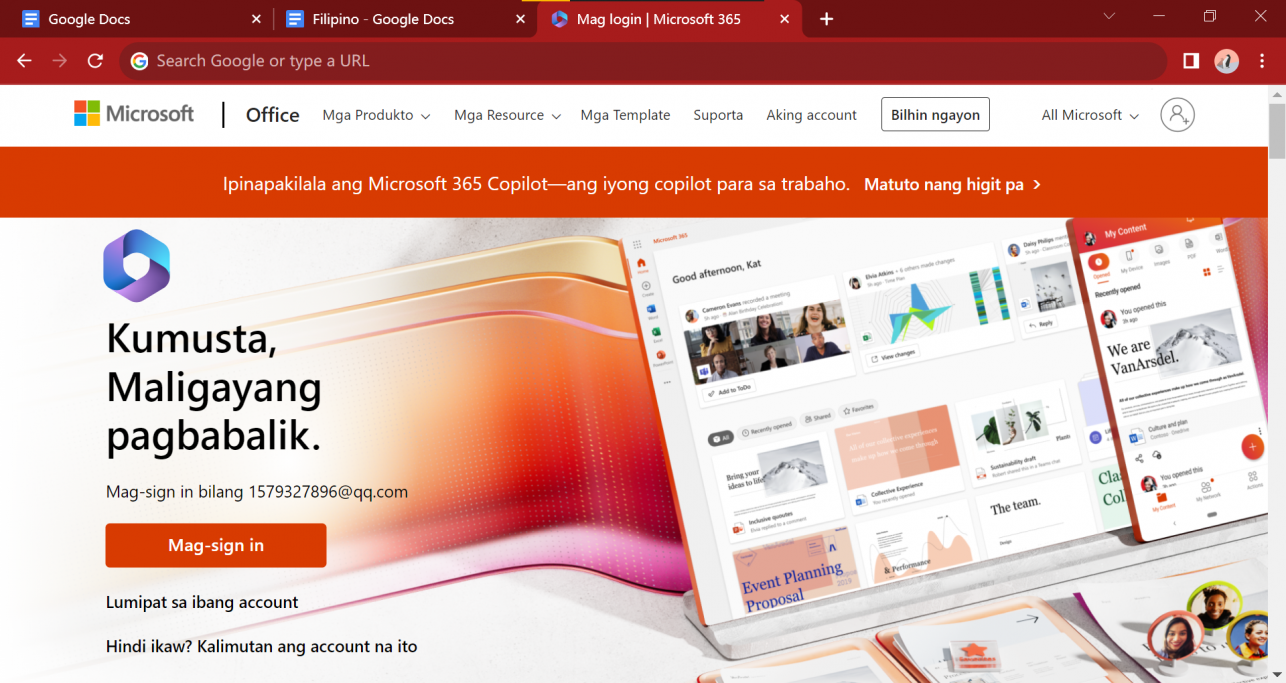Image resolution: width=1286 pixels, height=683 pixels.
Task: Open Chrome's three-dot menu
Action: coord(1262,61)
